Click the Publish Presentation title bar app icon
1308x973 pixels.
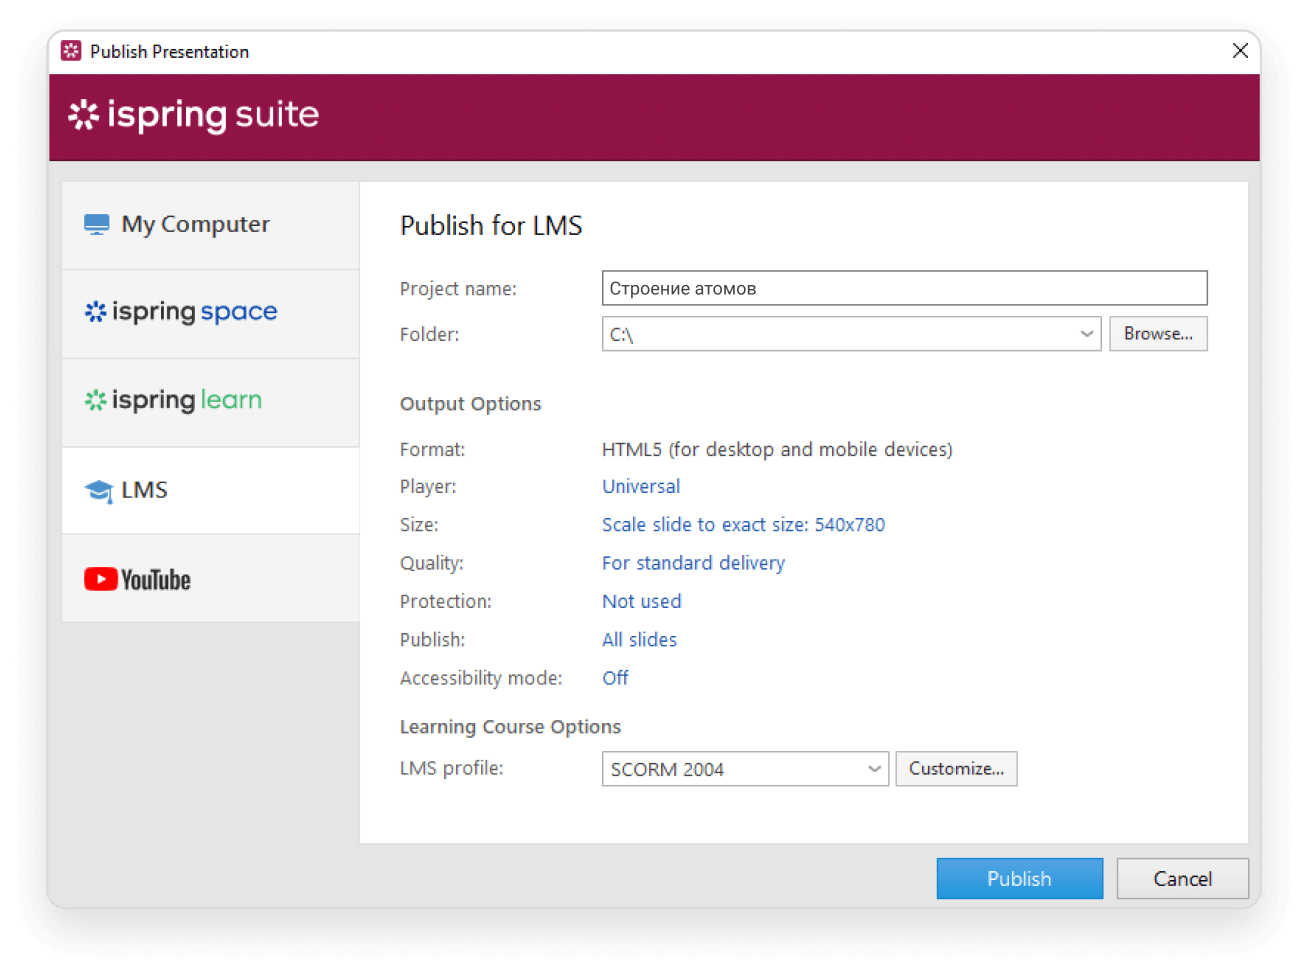pos(71,51)
